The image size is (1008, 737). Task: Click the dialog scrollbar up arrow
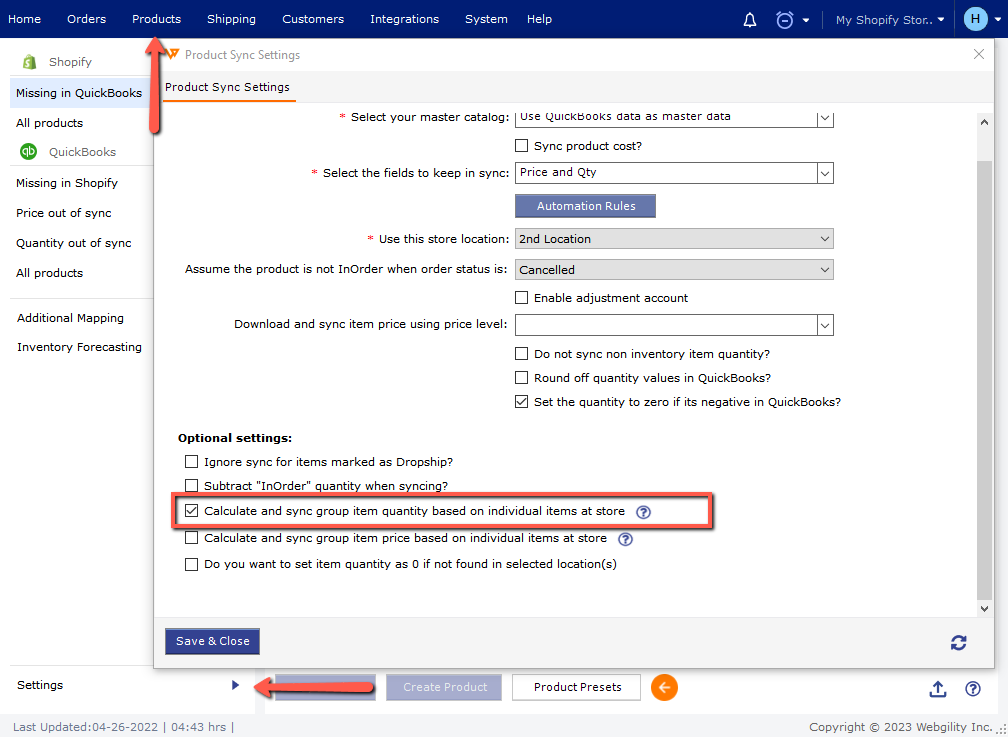coord(984,122)
